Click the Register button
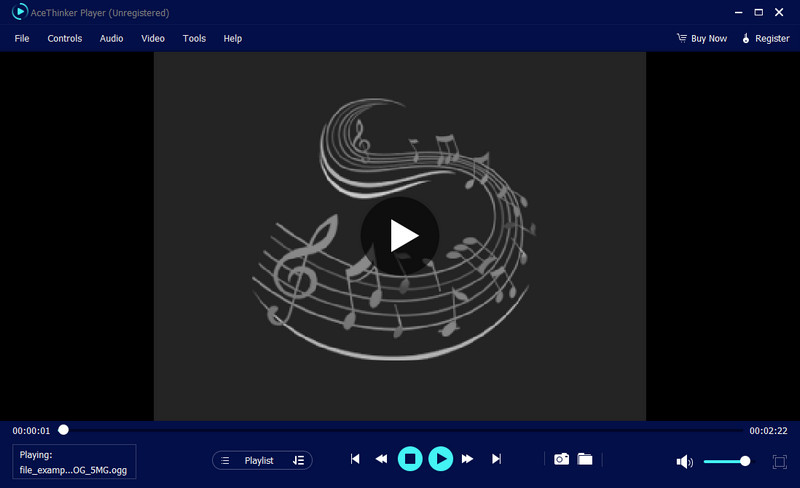 point(765,38)
